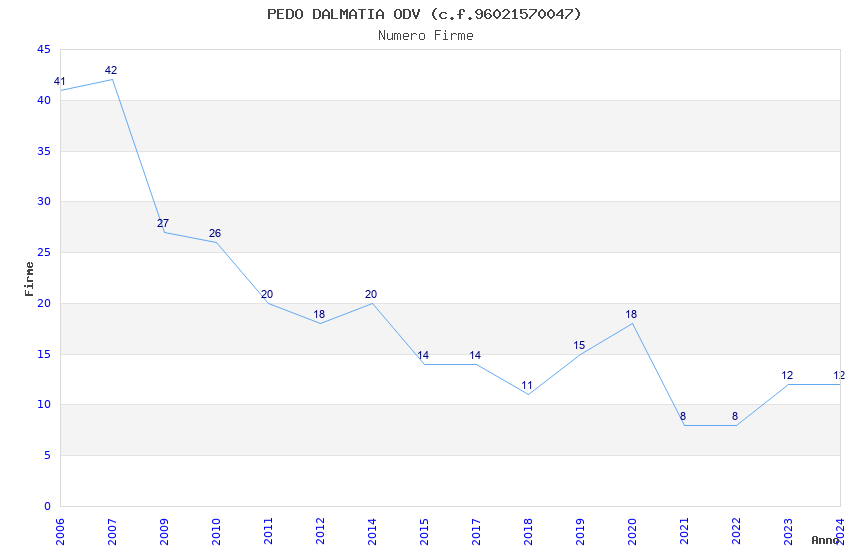
Task: Select the 2020 x-axis year label
Action: point(632,530)
